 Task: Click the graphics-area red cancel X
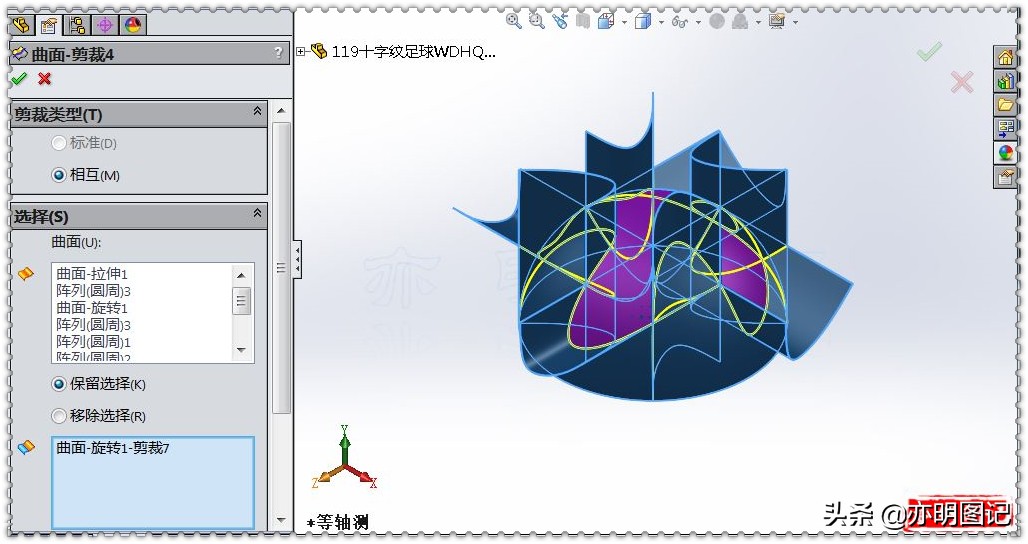tap(962, 82)
